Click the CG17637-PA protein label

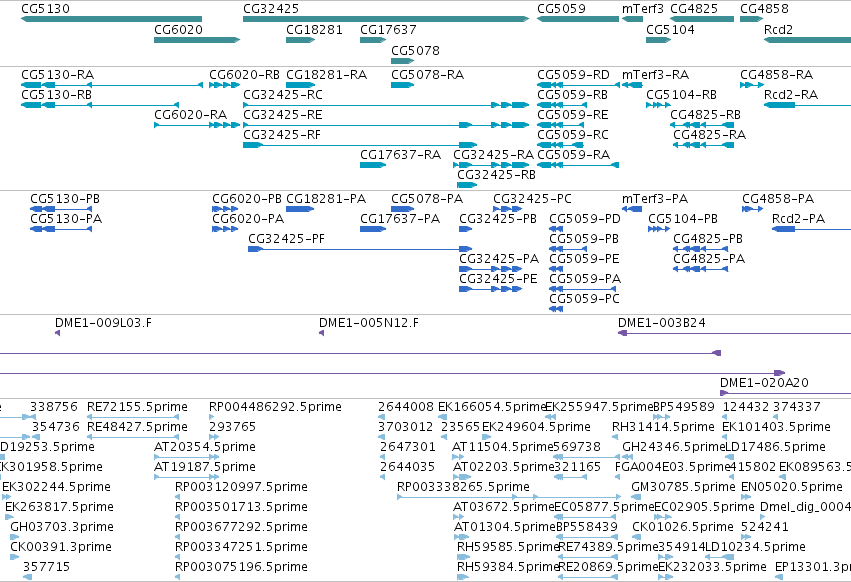[400, 219]
